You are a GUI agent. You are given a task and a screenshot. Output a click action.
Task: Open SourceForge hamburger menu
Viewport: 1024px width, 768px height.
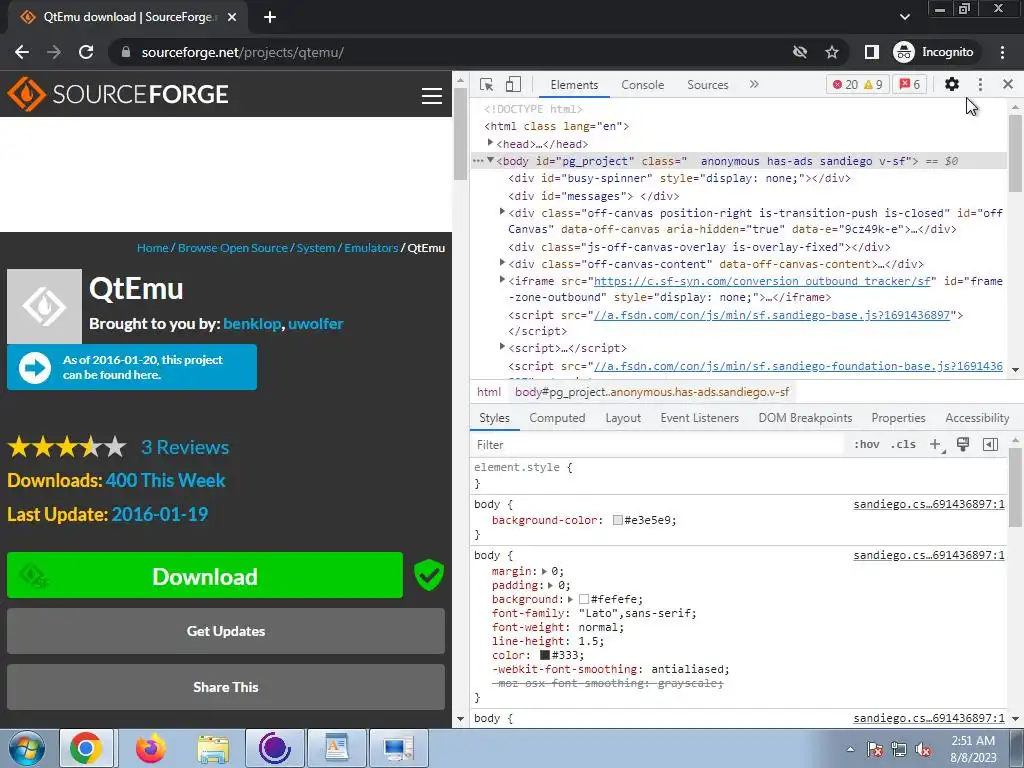pos(432,95)
